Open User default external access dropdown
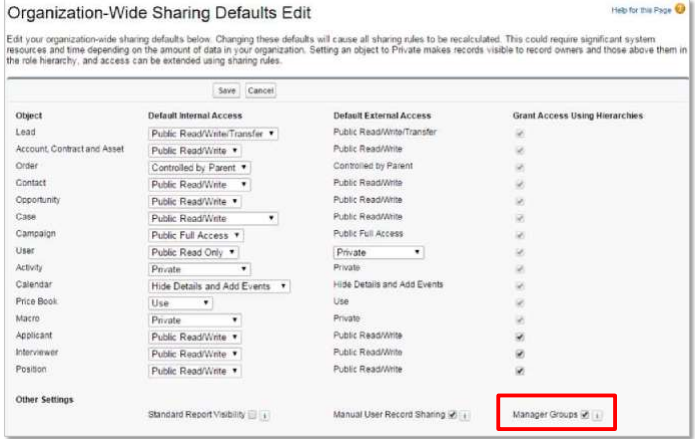Viewport: 695px width, 439px height. click(378, 252)
